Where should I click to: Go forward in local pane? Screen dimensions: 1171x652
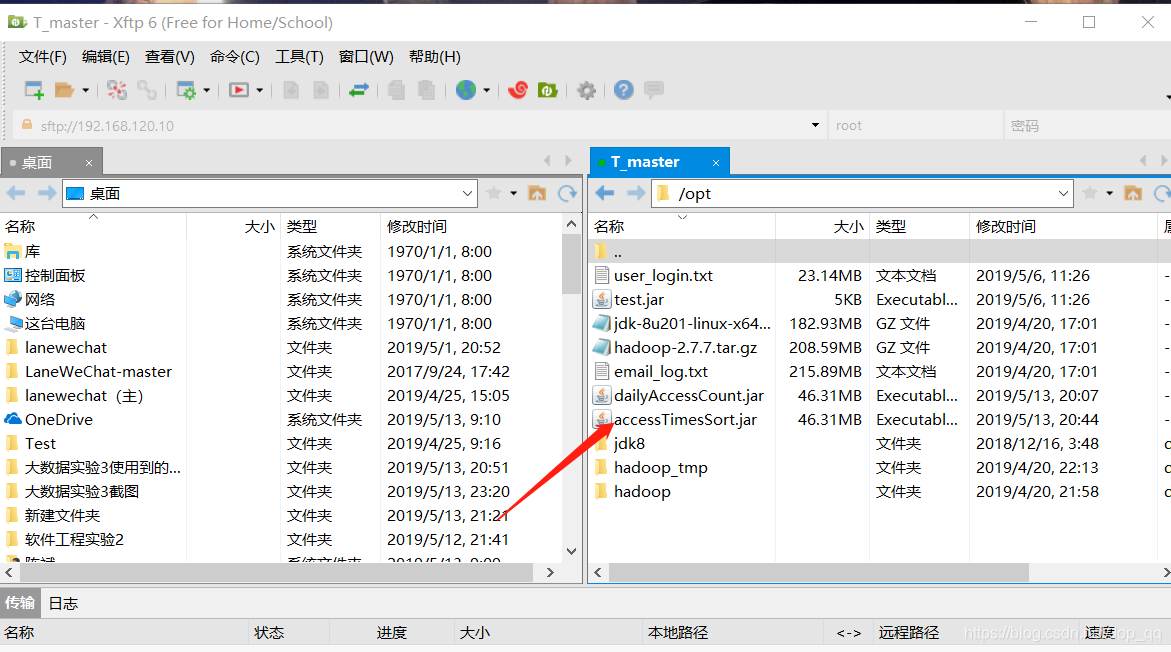[x=47, y=193]
